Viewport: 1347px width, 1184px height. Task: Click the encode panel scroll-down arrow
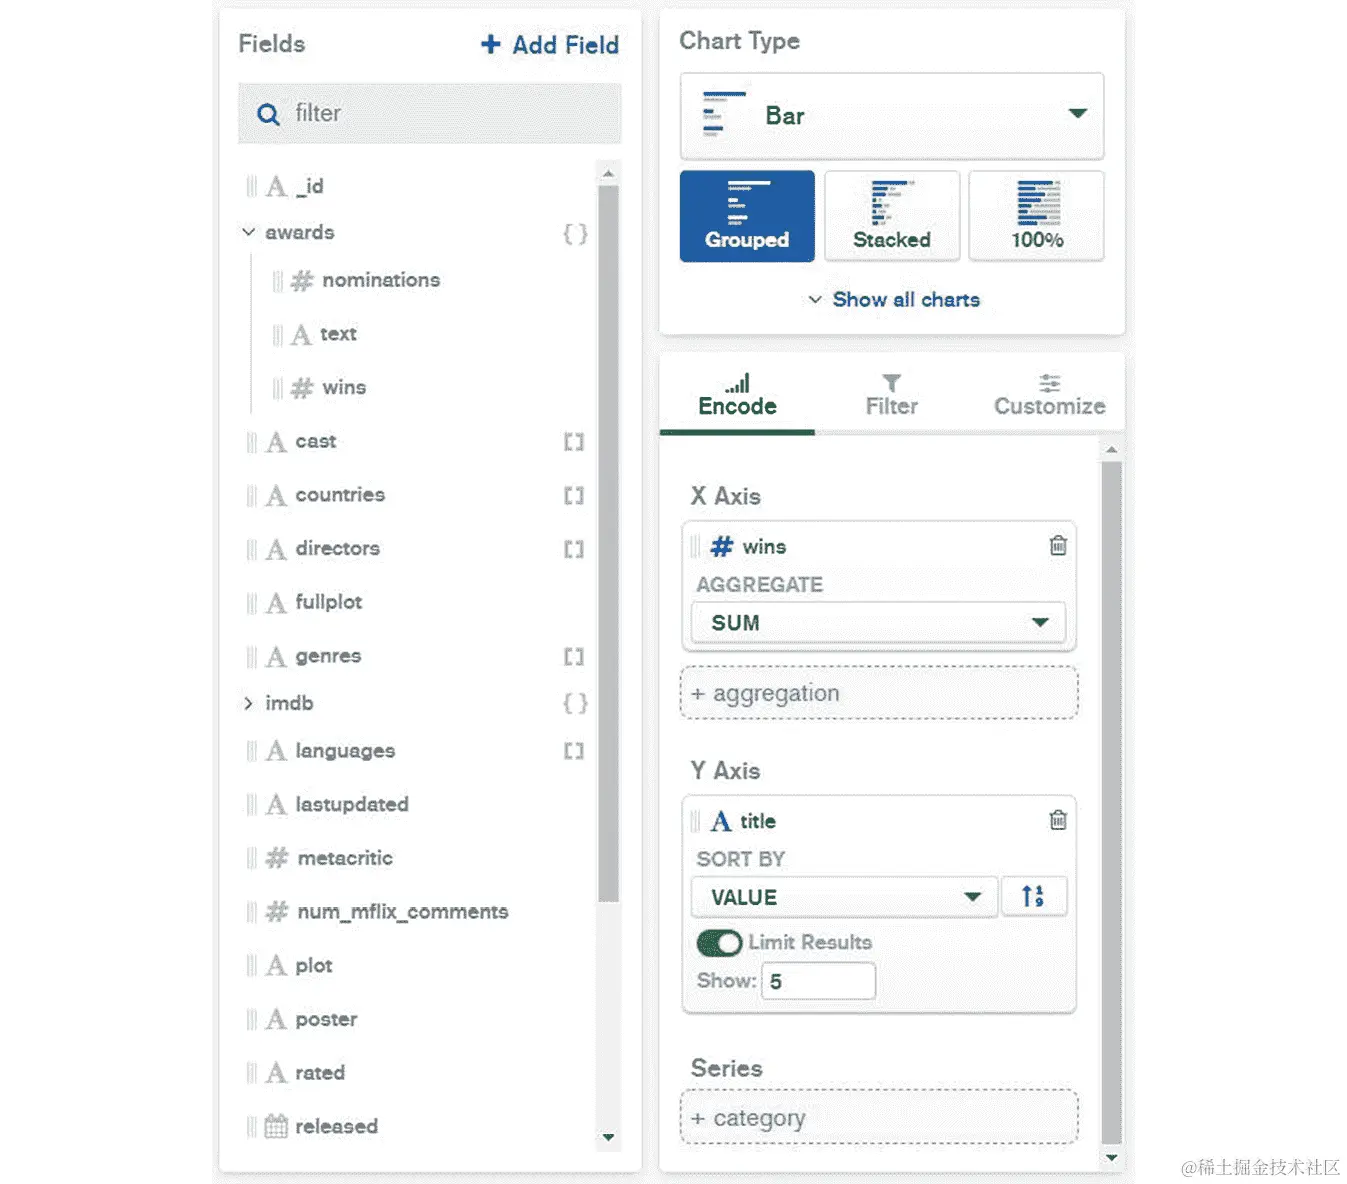[x=1111, y=1158]
